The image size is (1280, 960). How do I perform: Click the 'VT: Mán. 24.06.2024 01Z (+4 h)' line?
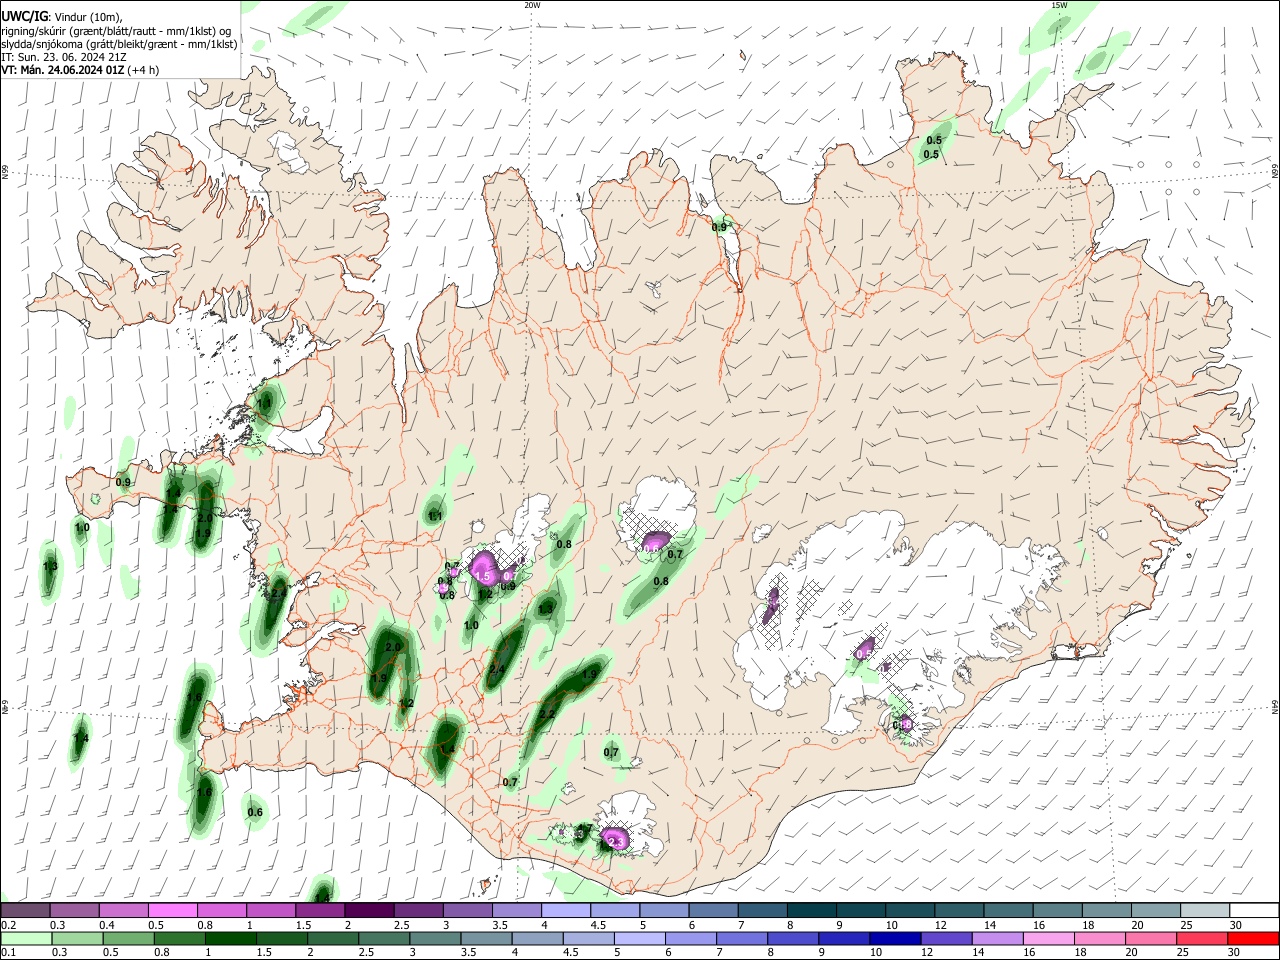(x=80, y=70)
